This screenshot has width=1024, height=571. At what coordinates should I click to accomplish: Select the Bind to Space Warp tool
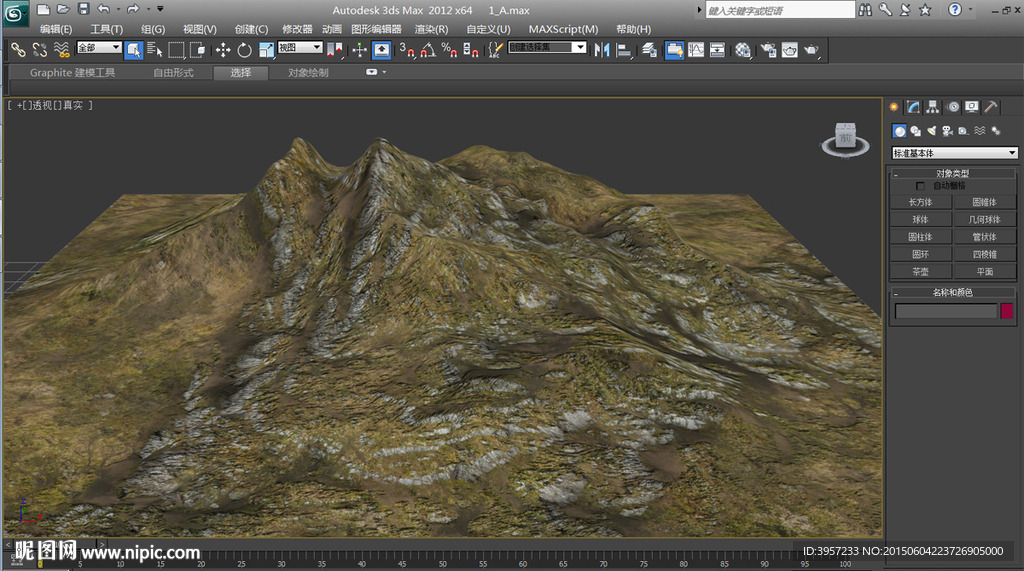[x=61, y=50]
